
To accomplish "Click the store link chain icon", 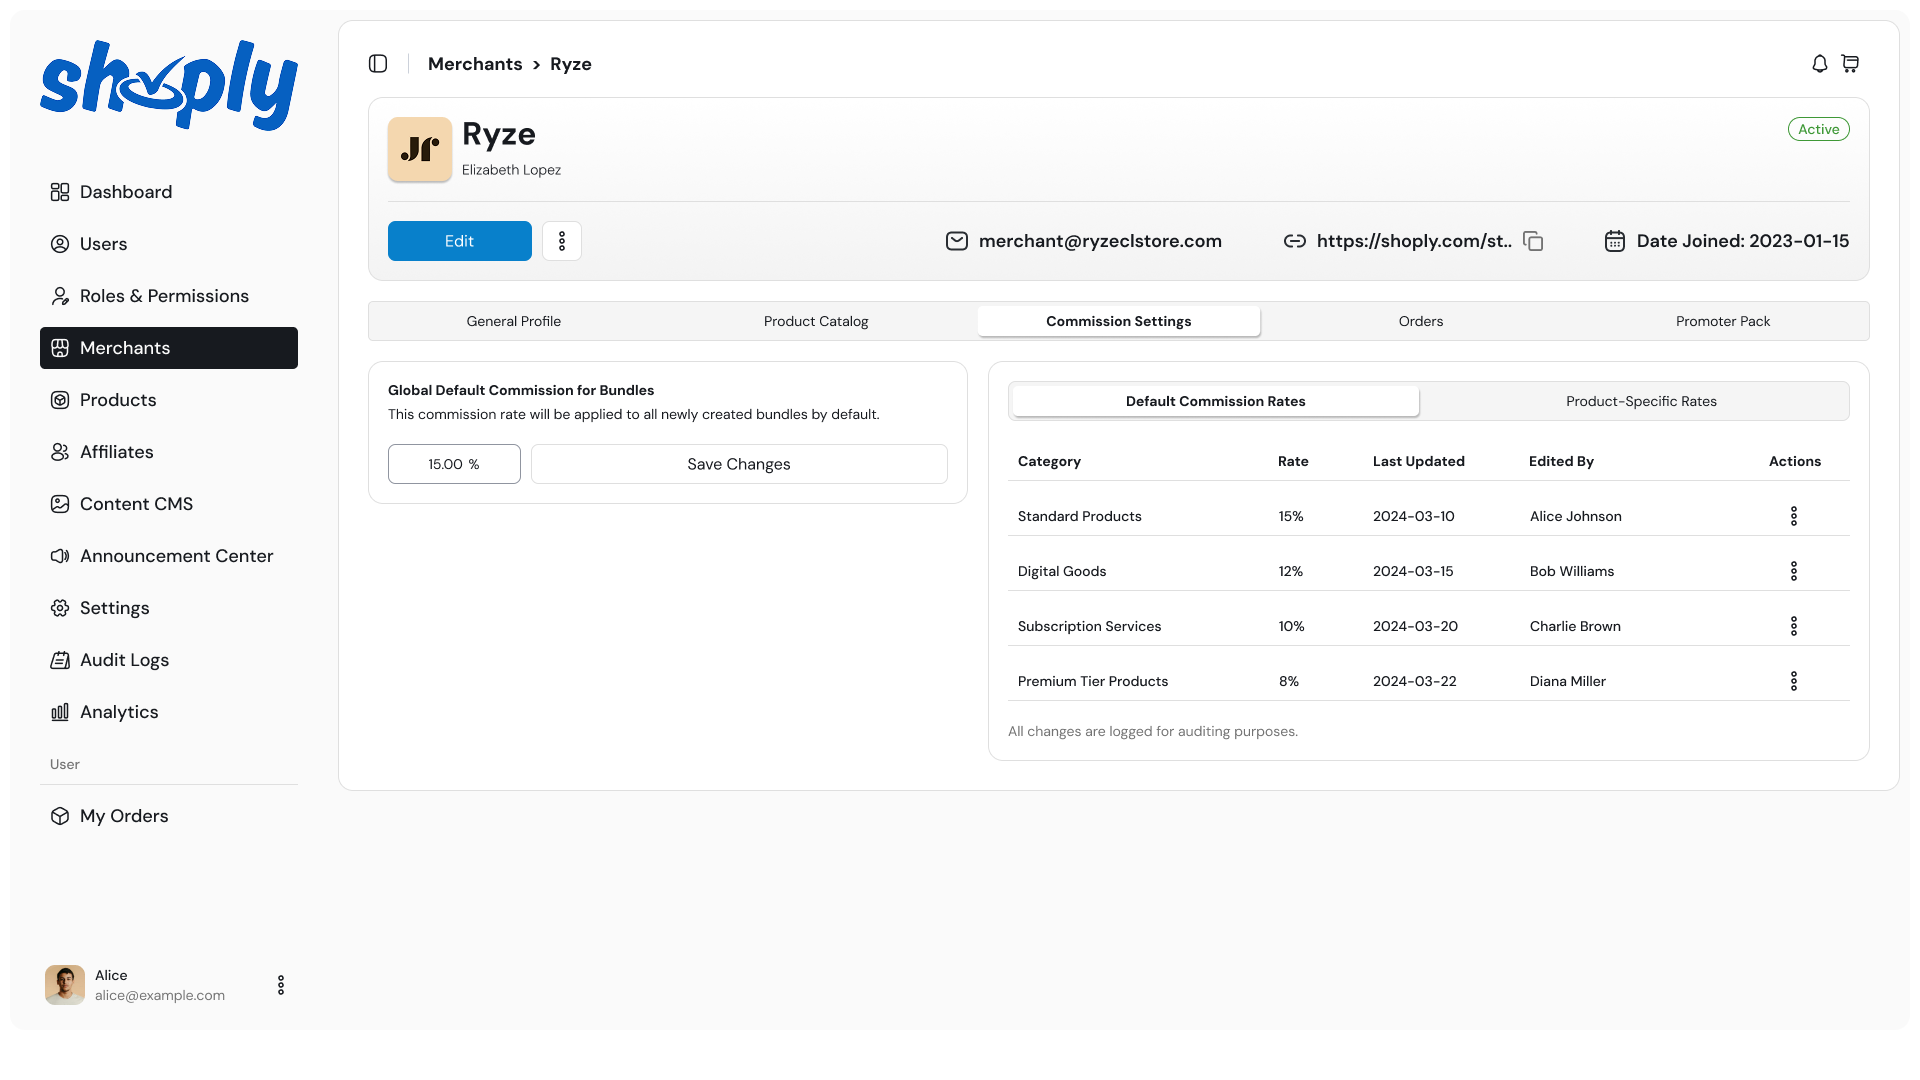I will pyautogui.click(x=1295, y=241).
